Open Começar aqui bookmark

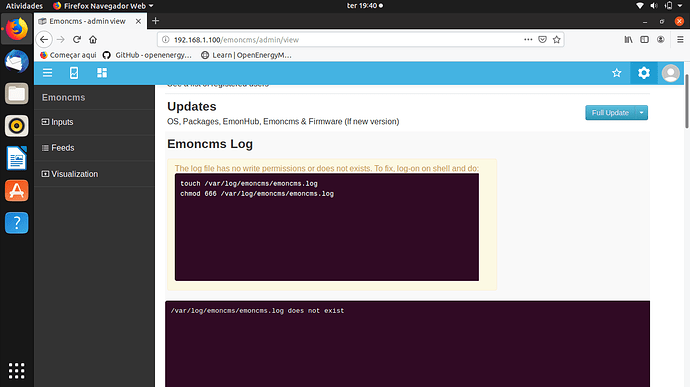point(68,55)
